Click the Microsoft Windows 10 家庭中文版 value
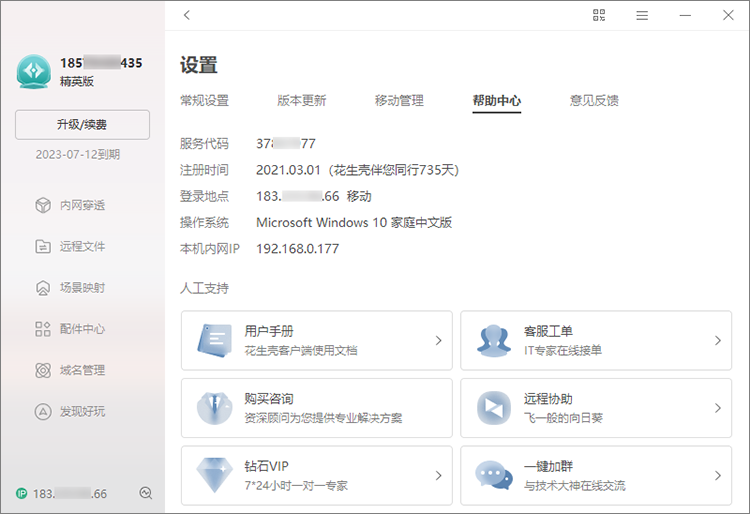This screenshot has height=514, width=750. click(x=354, y=222)
